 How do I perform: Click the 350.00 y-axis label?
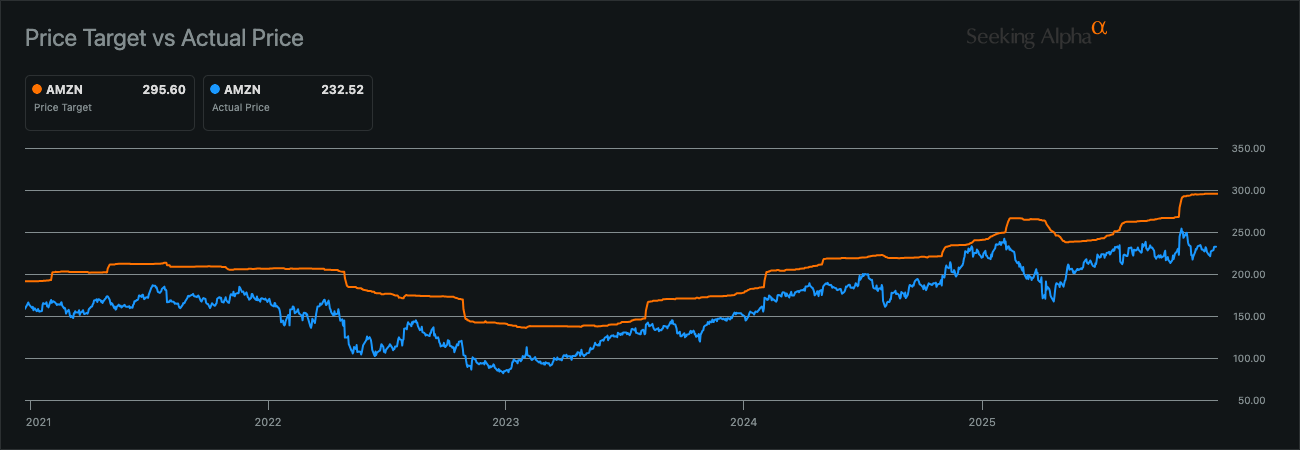[x=1249, y=149]
